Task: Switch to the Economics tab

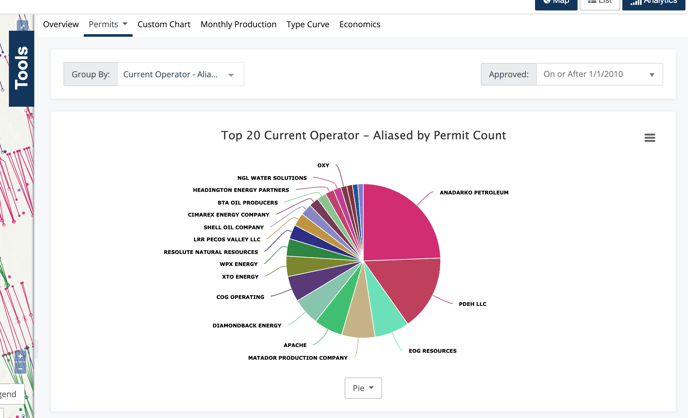Action: click(359, 24)
